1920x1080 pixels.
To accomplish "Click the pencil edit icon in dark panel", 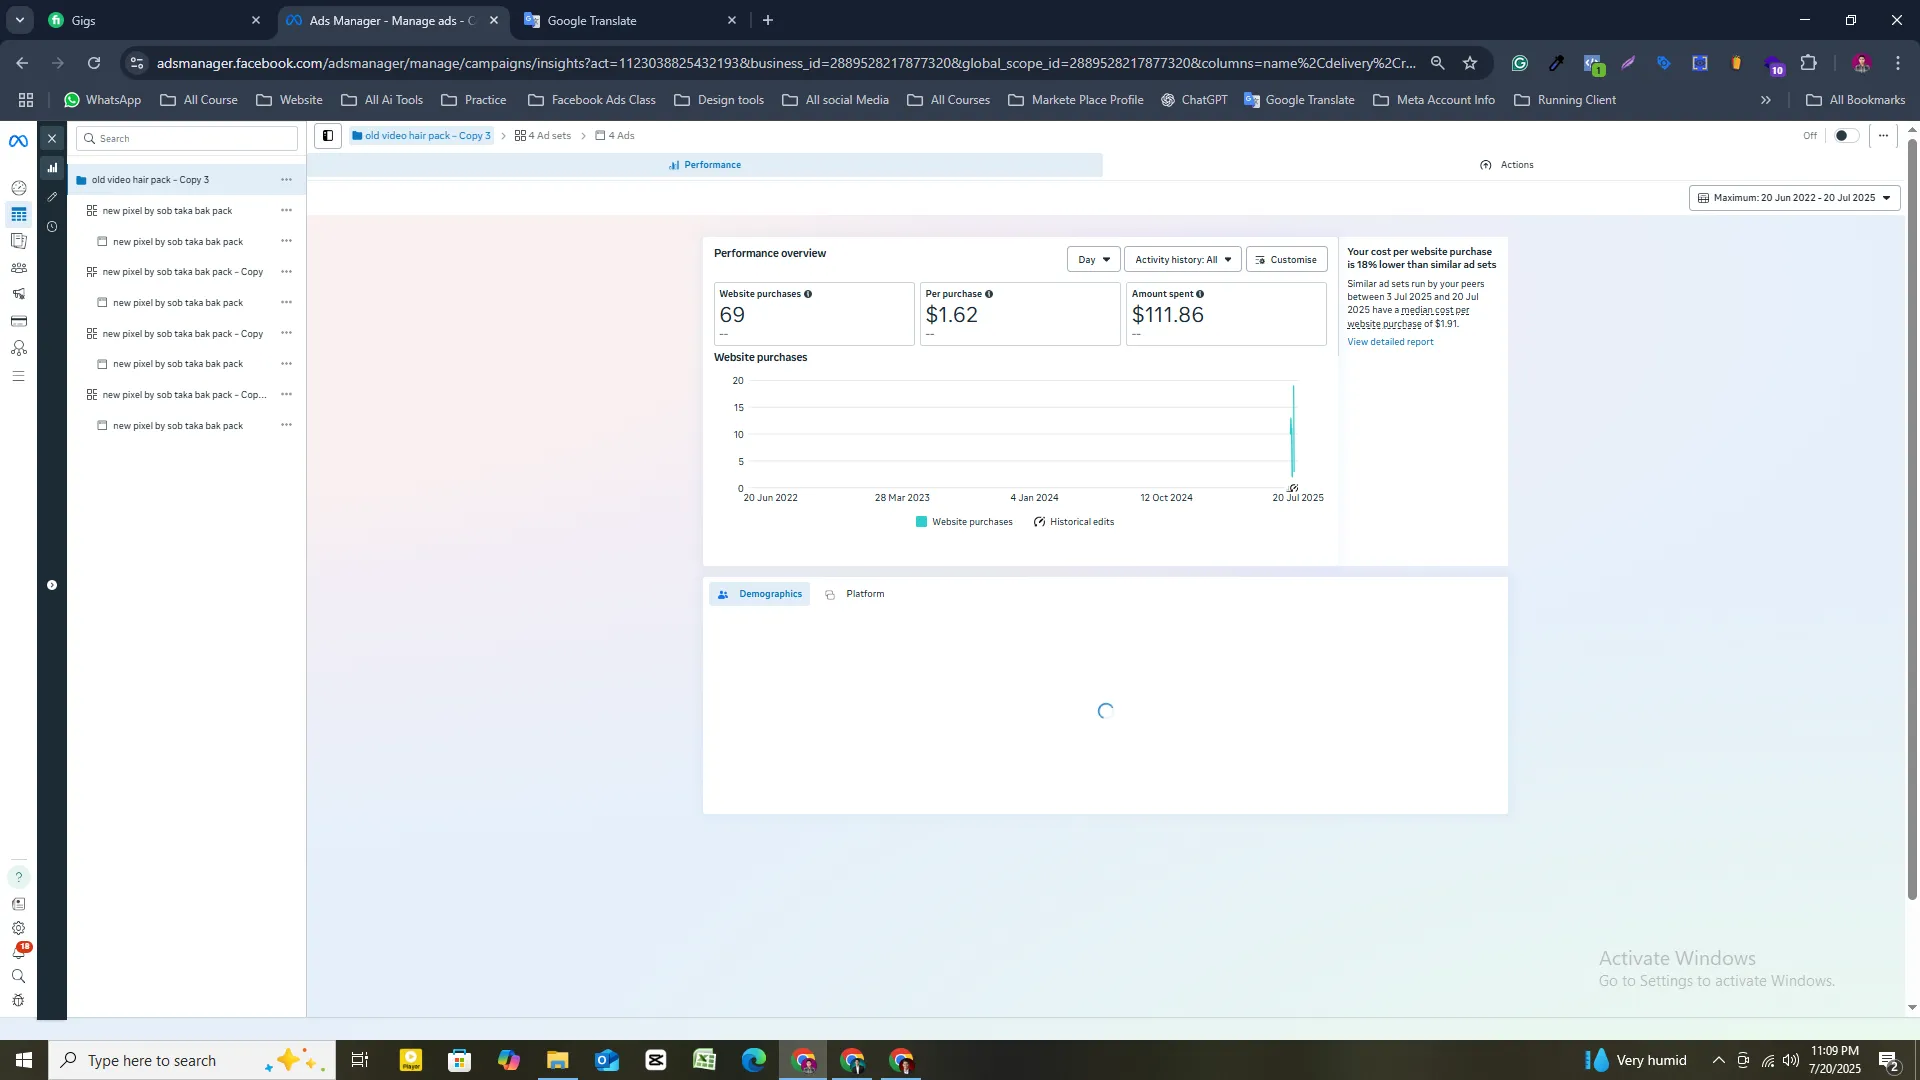I will point(52,197).
